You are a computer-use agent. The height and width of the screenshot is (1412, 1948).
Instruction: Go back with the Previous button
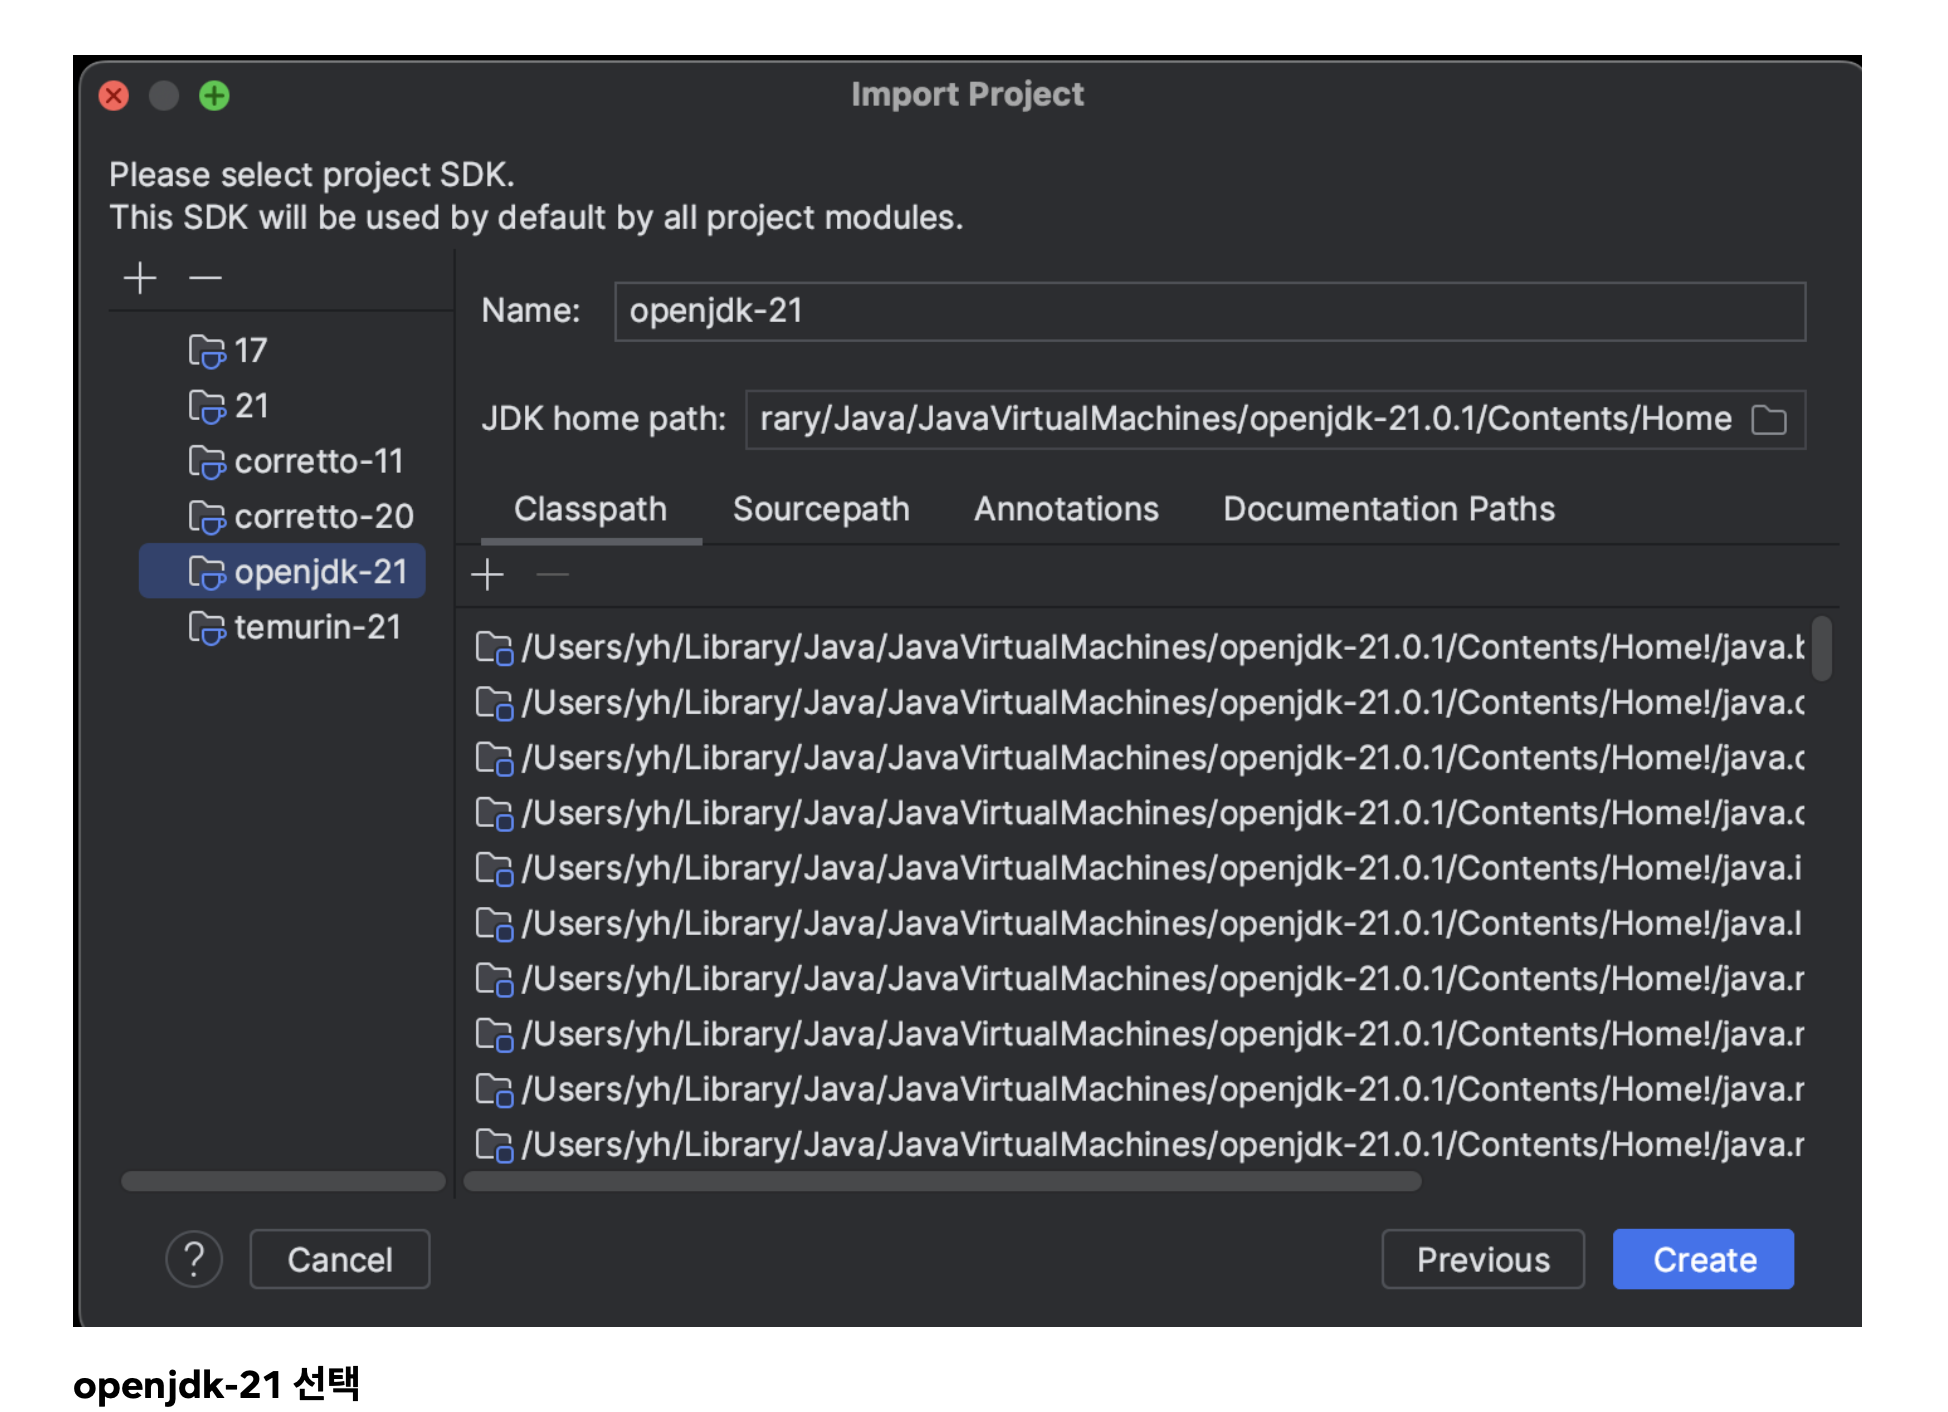[x=1482, y=1259]
